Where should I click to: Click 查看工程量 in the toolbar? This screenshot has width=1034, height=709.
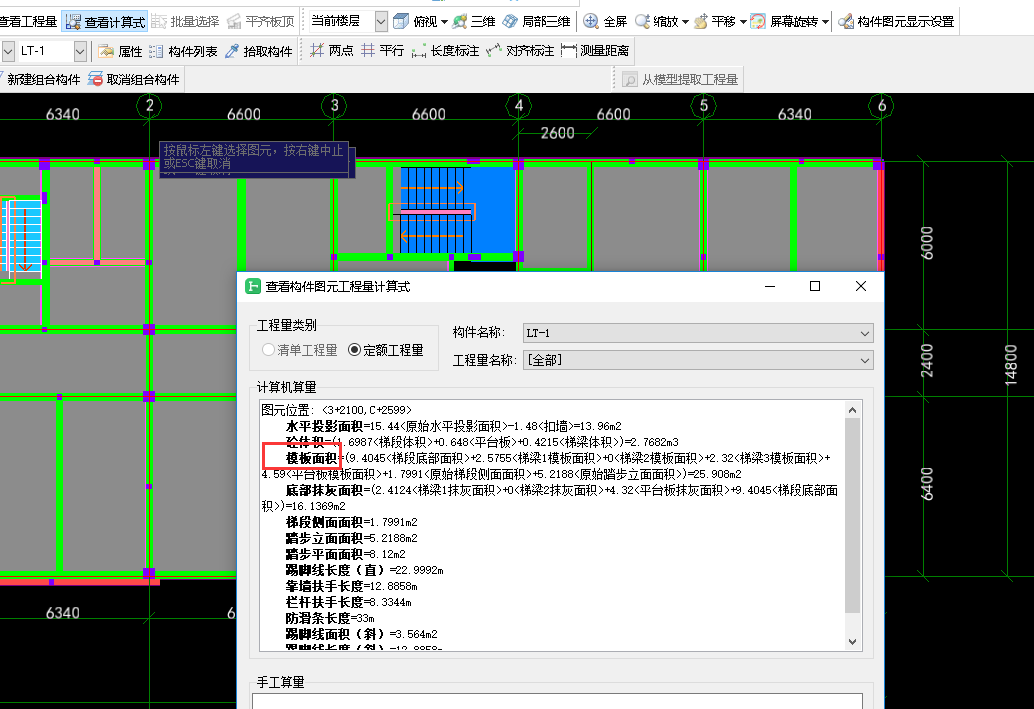tap(28, 22)
